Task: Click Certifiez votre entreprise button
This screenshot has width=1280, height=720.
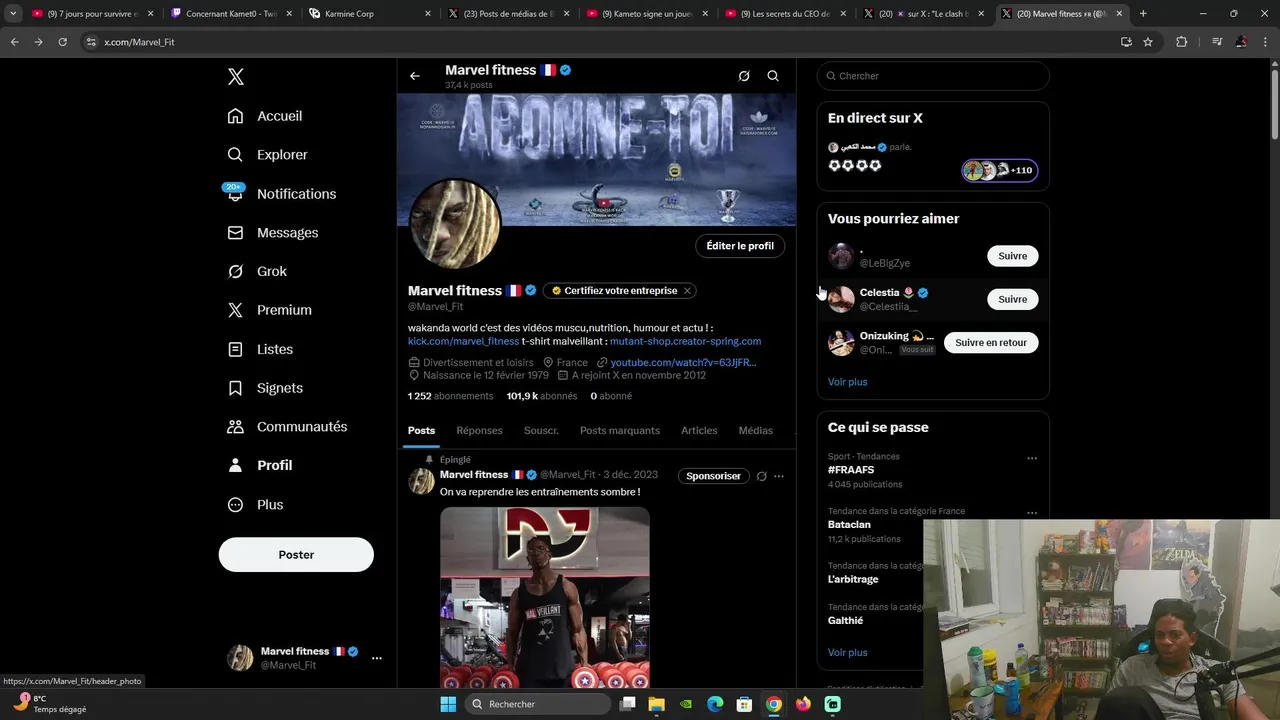Action: [620, 291]
